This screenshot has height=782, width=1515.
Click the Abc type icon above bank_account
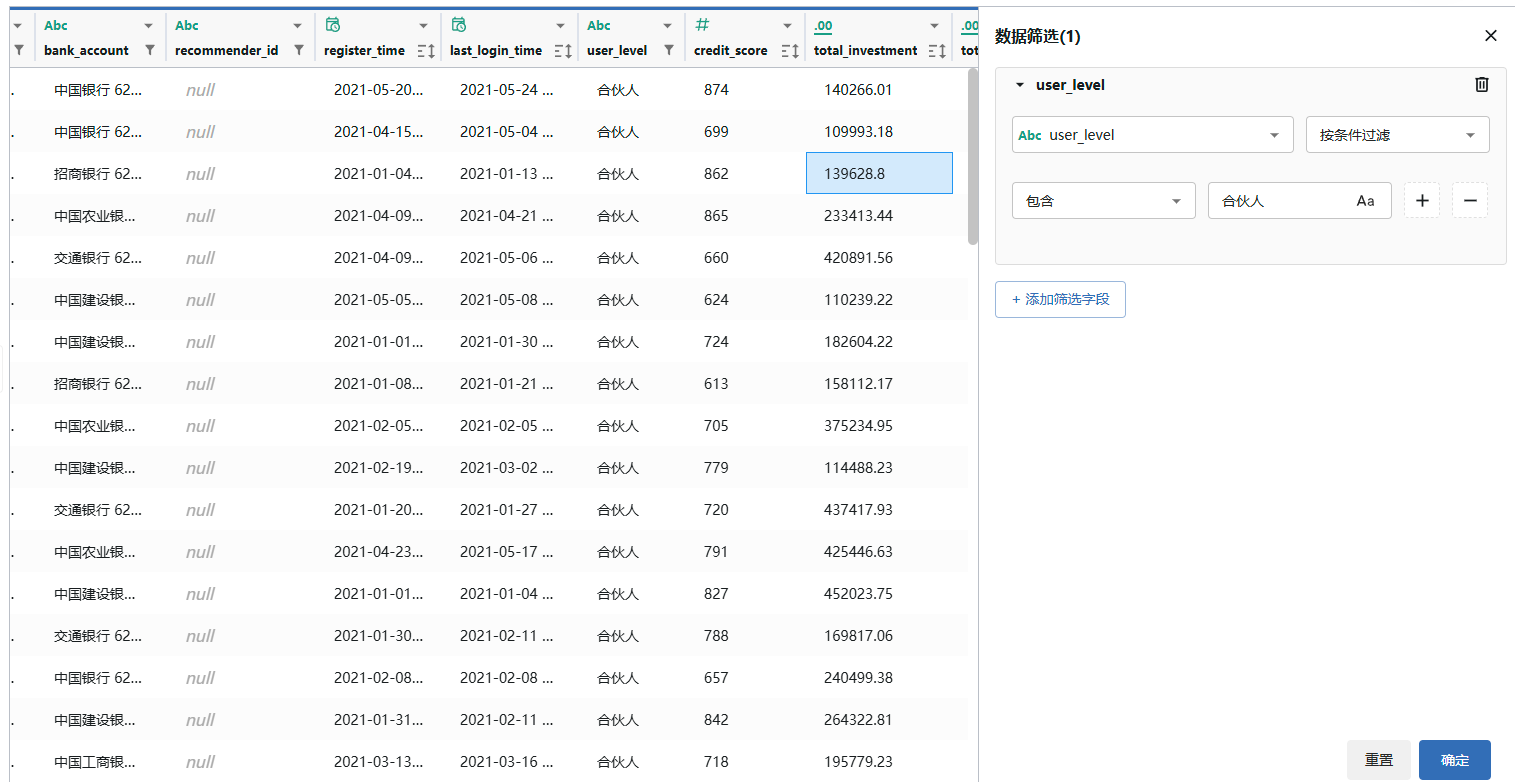(x=56, y=25)
